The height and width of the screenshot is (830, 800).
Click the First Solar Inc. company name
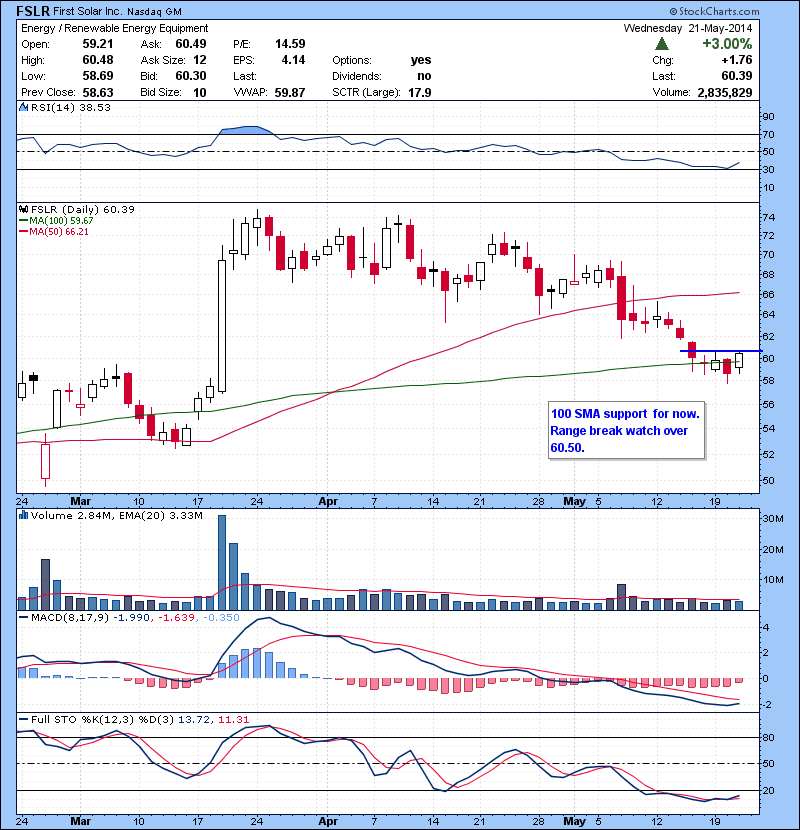[x=88, y=11]
